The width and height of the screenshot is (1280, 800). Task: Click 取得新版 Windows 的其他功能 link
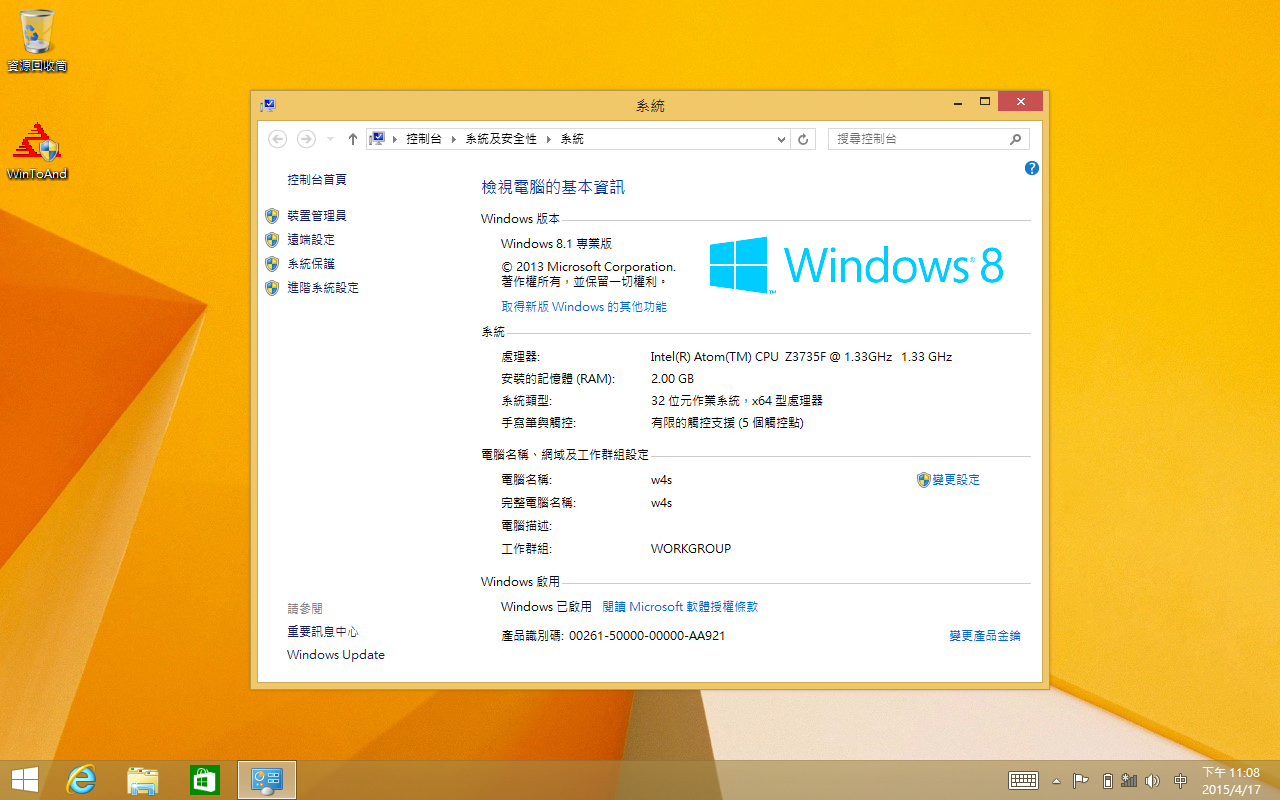(x=584, y=307)
